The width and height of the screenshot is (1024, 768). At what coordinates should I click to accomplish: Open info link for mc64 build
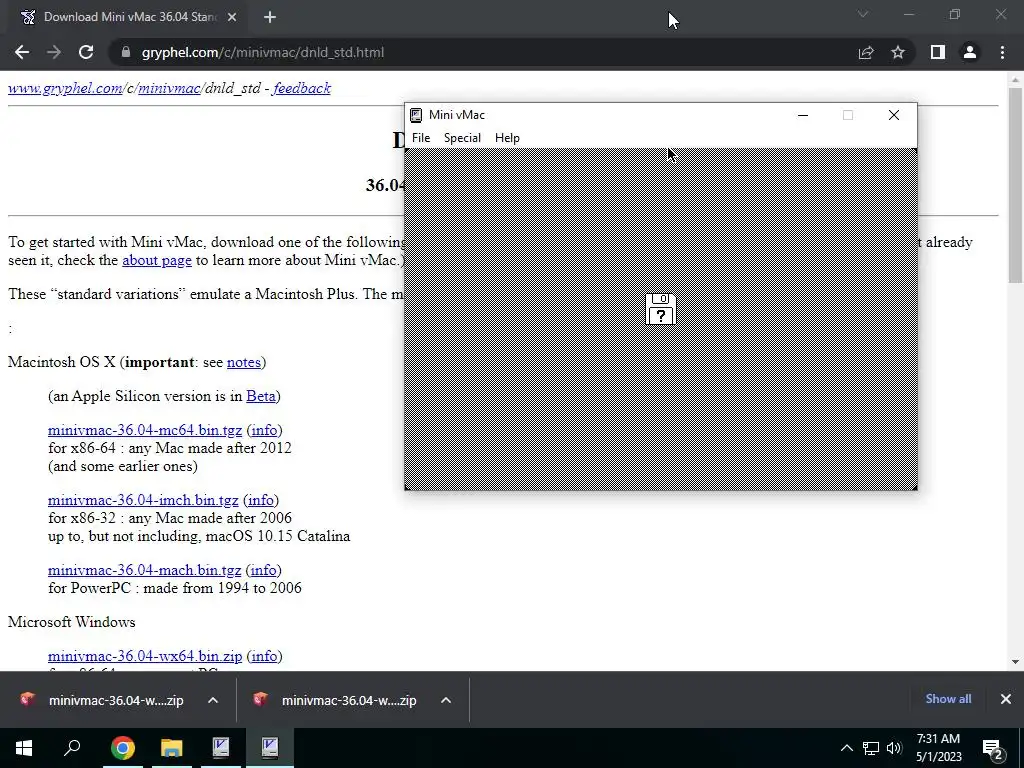coord(264,430)
